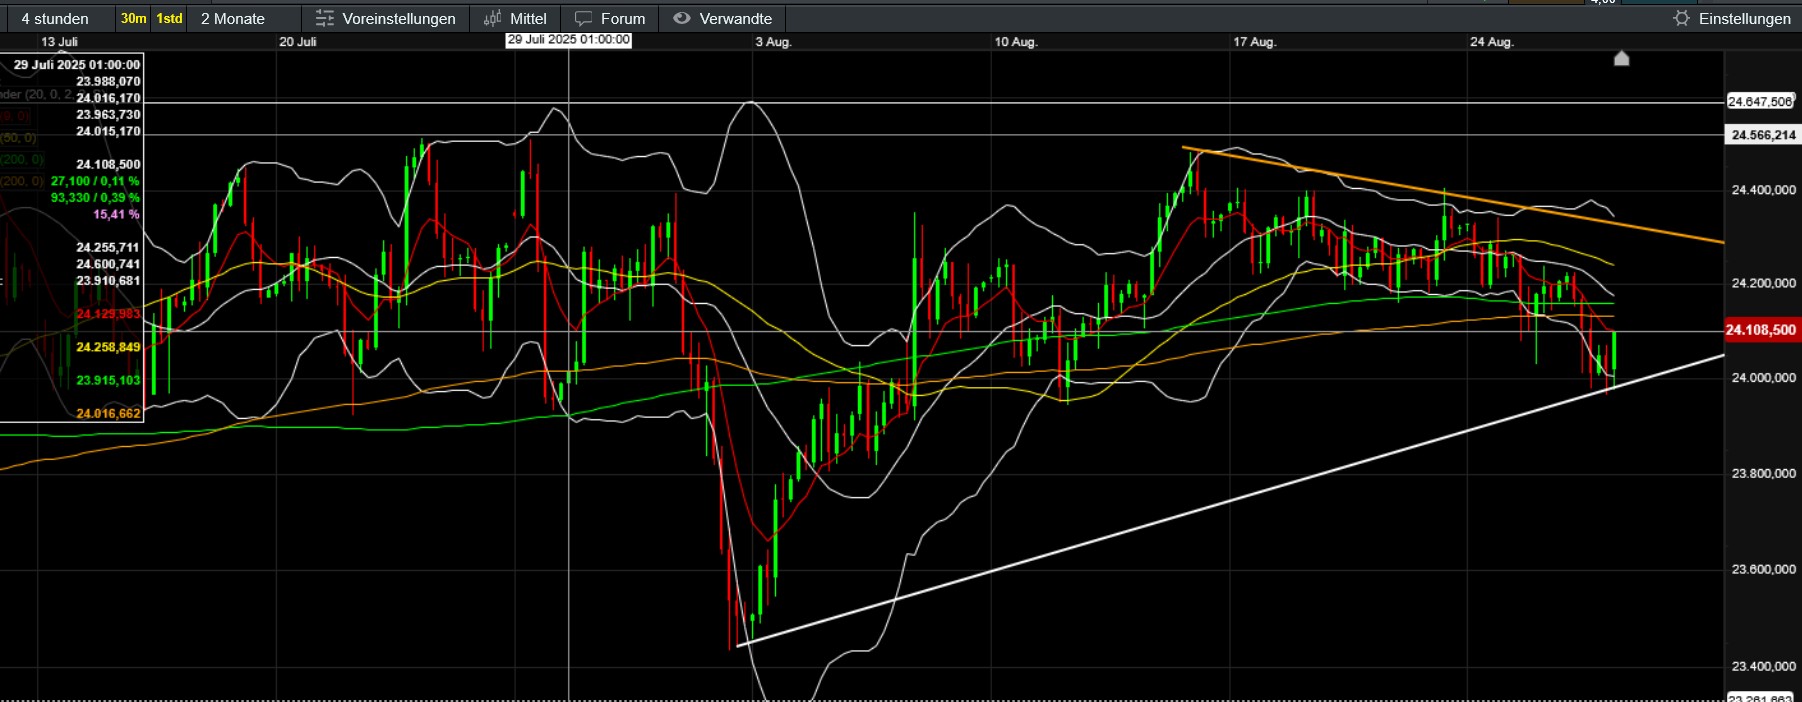Open the Forum discussion panel
The width and height of the screenshot is (1802, 702).
point(610,19)
